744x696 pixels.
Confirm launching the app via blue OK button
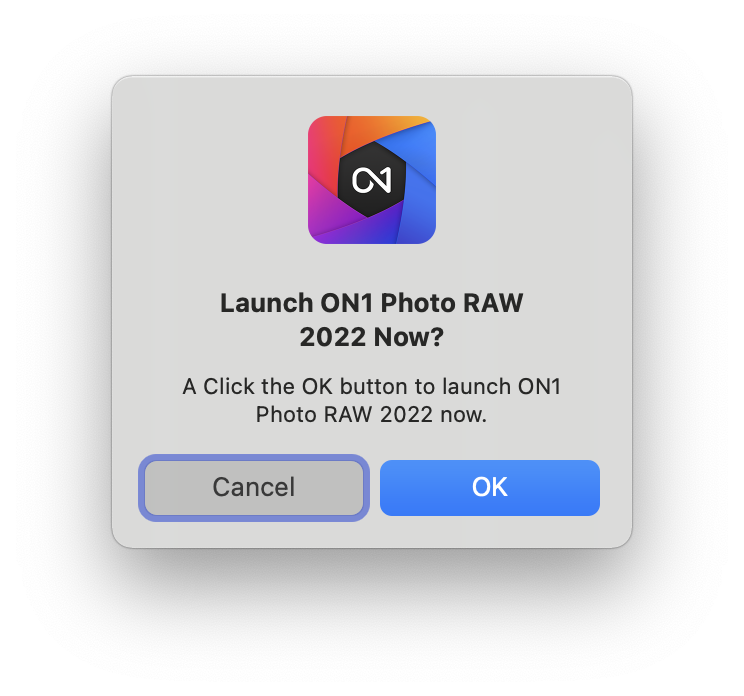point(490,487)
